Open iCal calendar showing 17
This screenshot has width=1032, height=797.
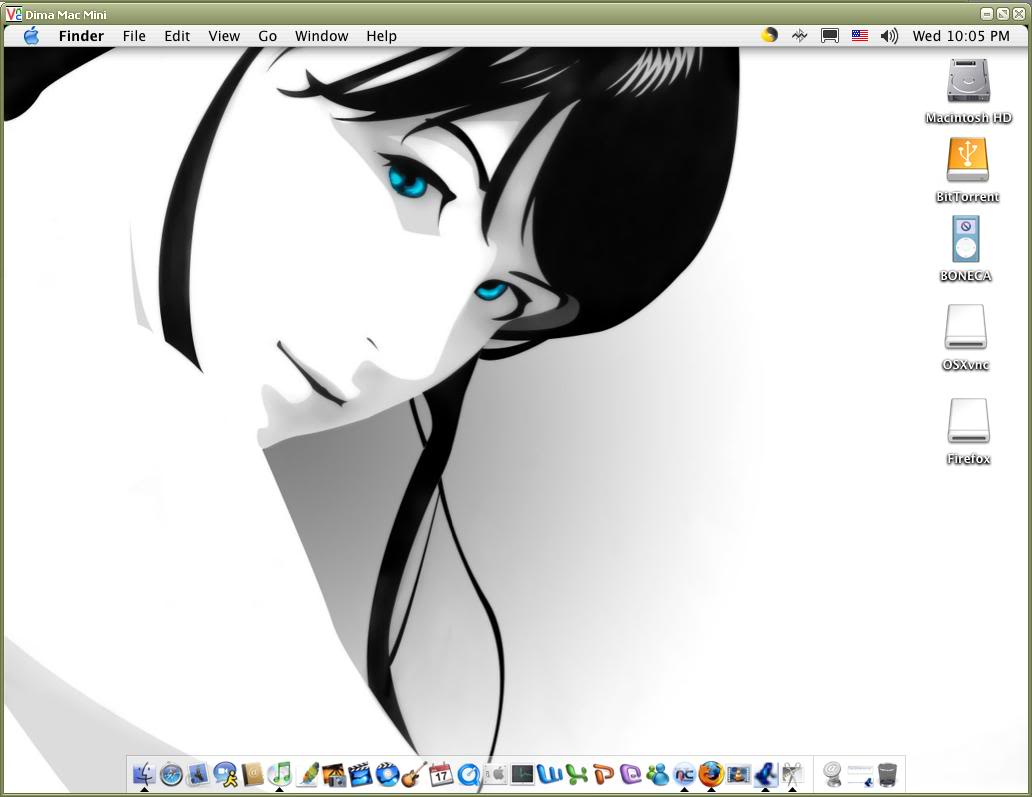(x=441, y=774)
